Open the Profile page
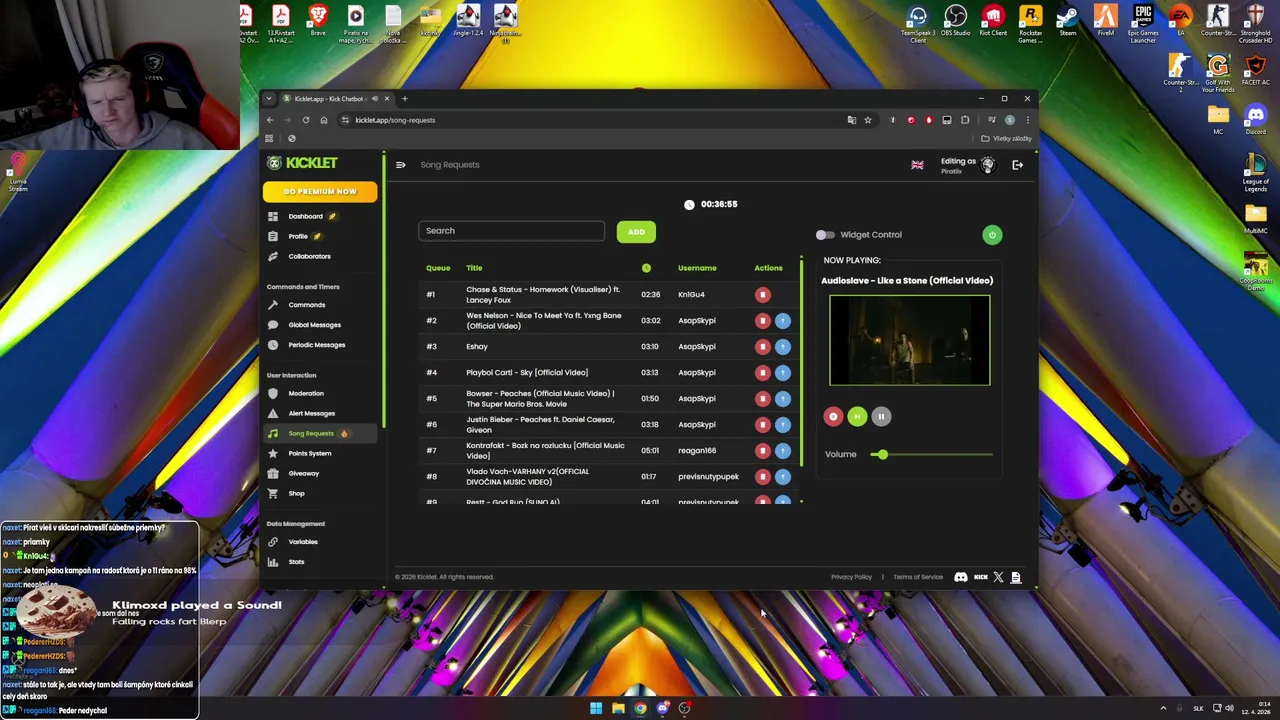This screenshot has width=1280, height=720. click(298, 236)
